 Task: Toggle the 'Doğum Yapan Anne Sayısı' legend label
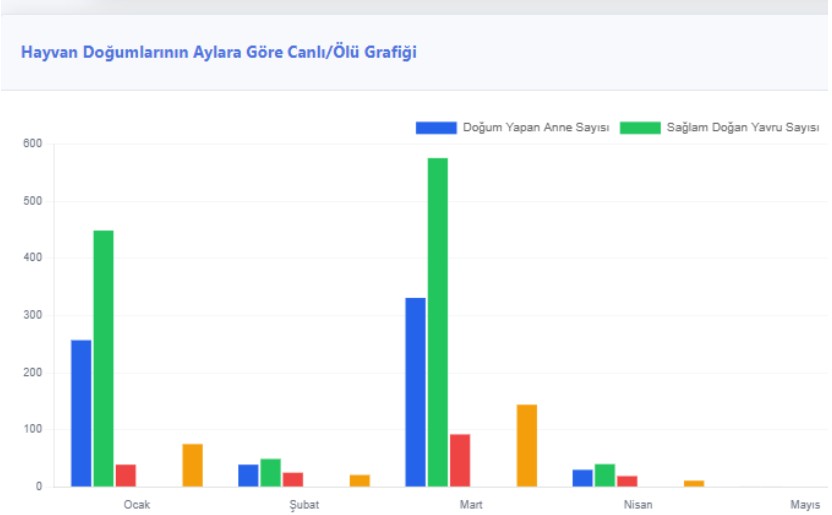(536, 128)
